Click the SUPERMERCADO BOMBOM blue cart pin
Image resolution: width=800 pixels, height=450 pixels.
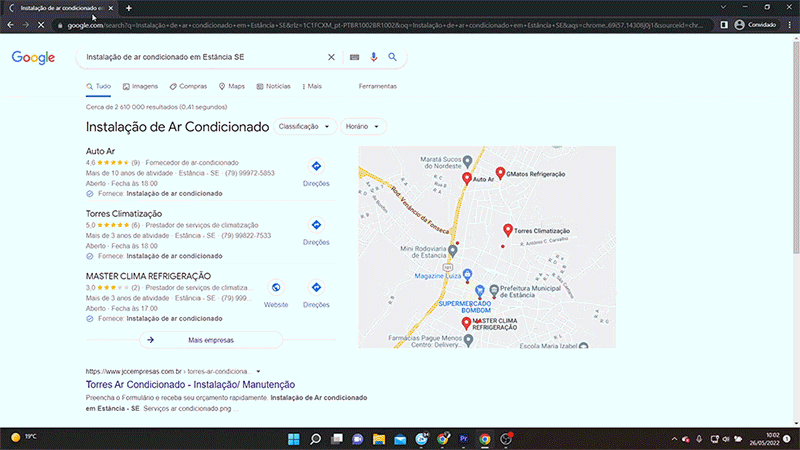point(480,291)
